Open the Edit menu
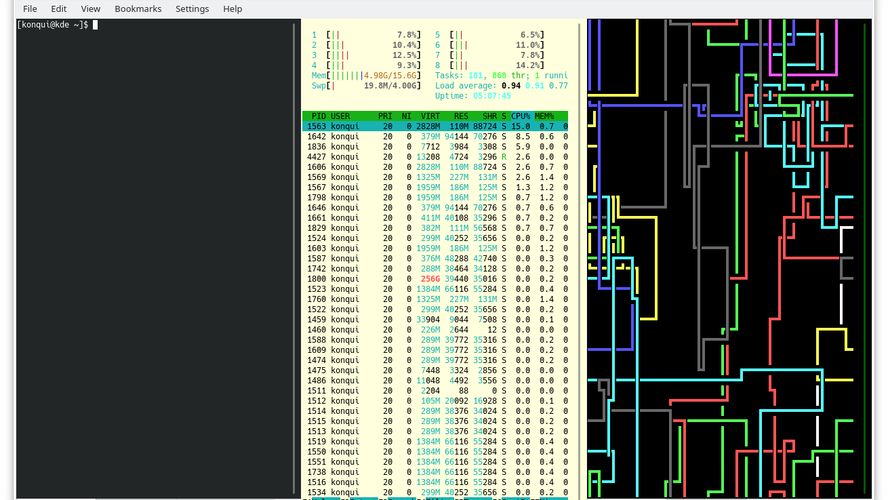 tap(59, 9)
